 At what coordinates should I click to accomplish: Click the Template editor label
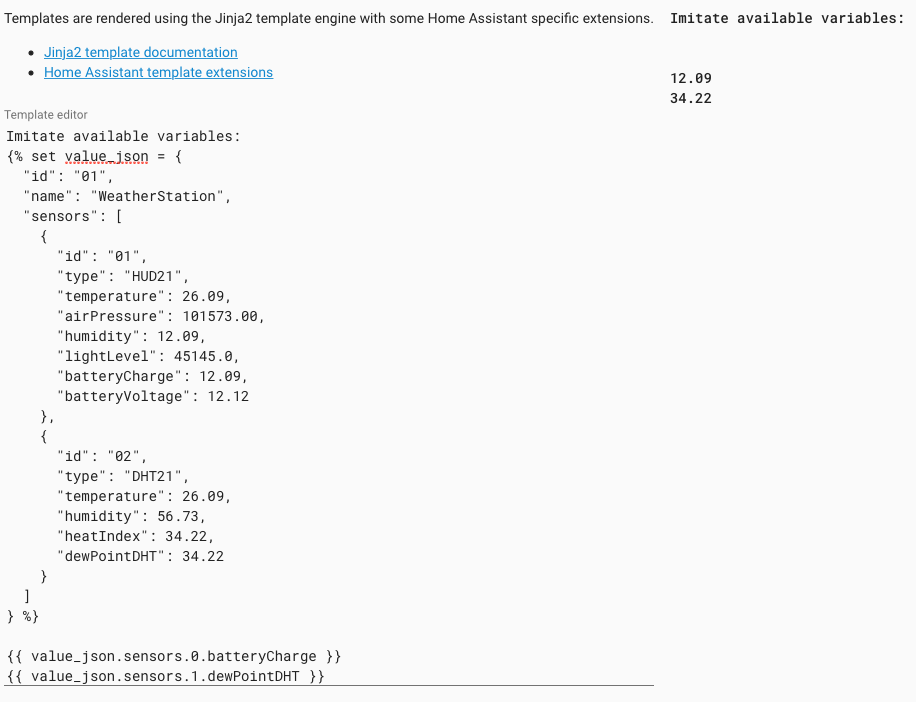(45, 115)
